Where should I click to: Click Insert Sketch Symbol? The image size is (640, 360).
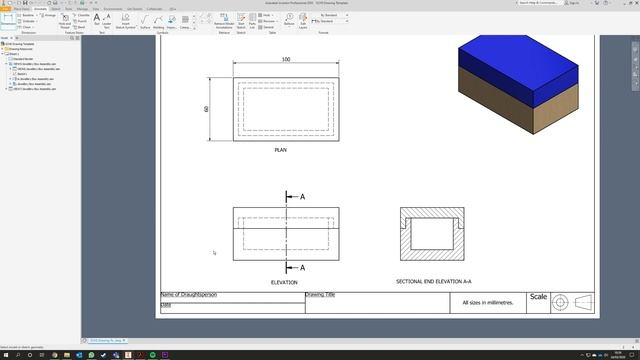[125, 21]
